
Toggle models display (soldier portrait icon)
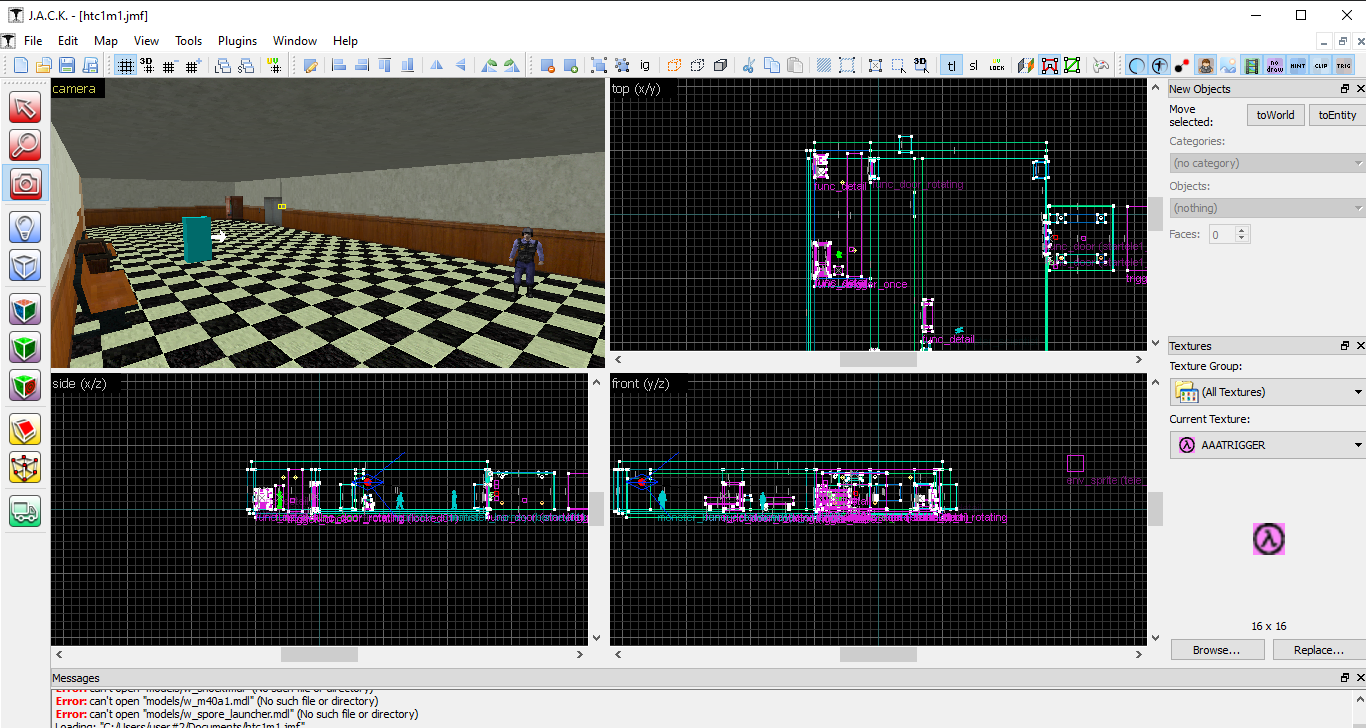tap(1206, 65)
